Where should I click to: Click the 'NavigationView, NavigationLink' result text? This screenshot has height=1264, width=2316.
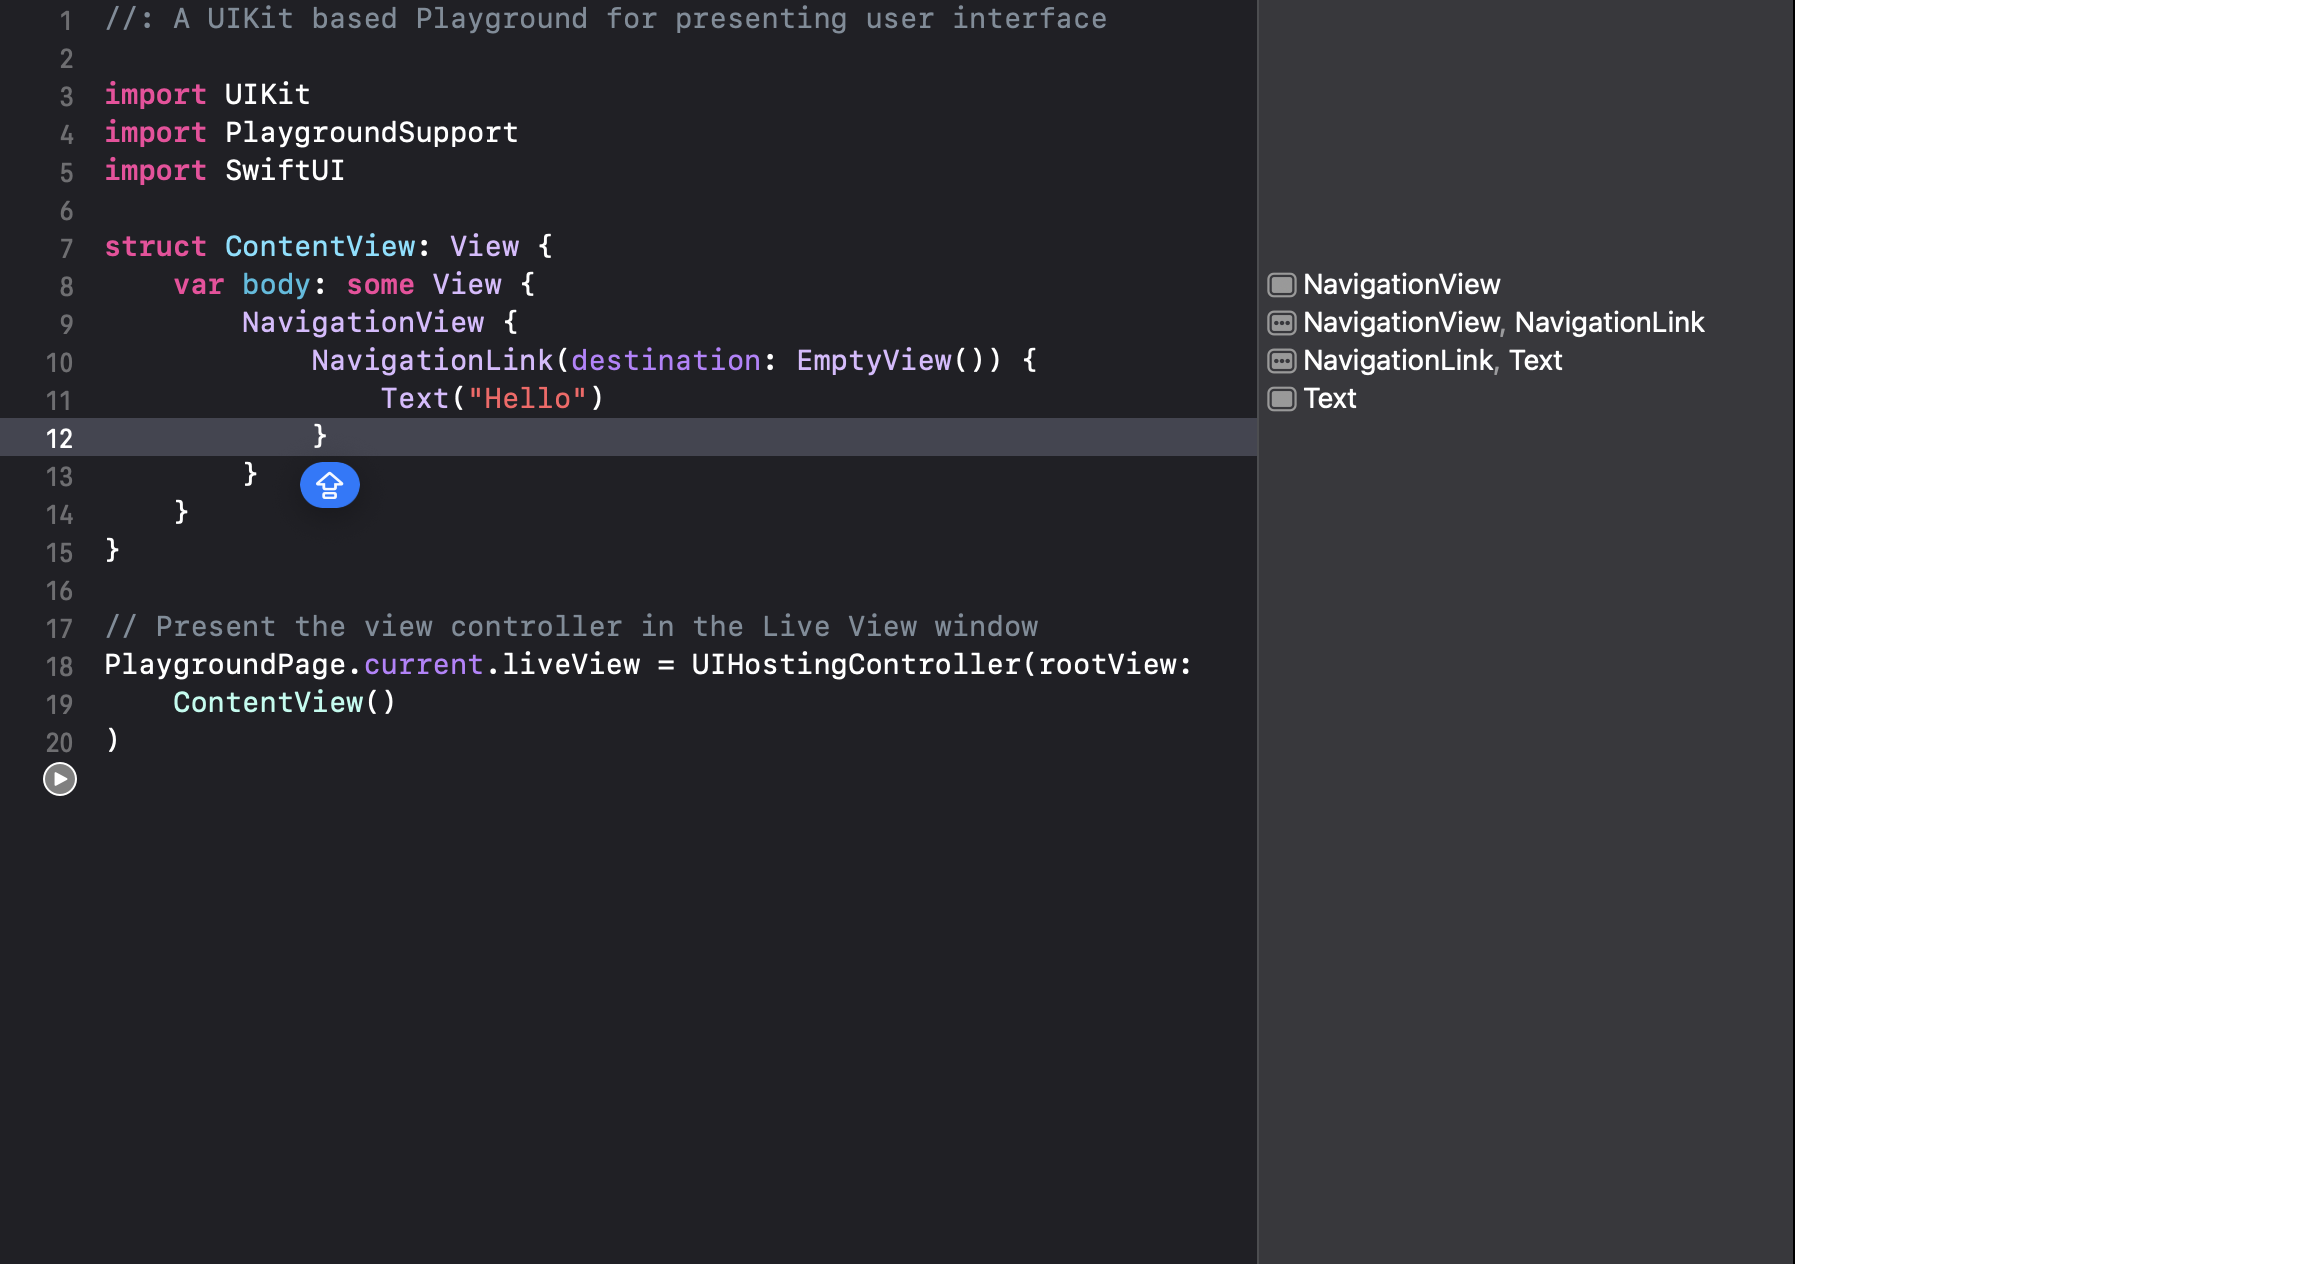tap(1503, 323)
